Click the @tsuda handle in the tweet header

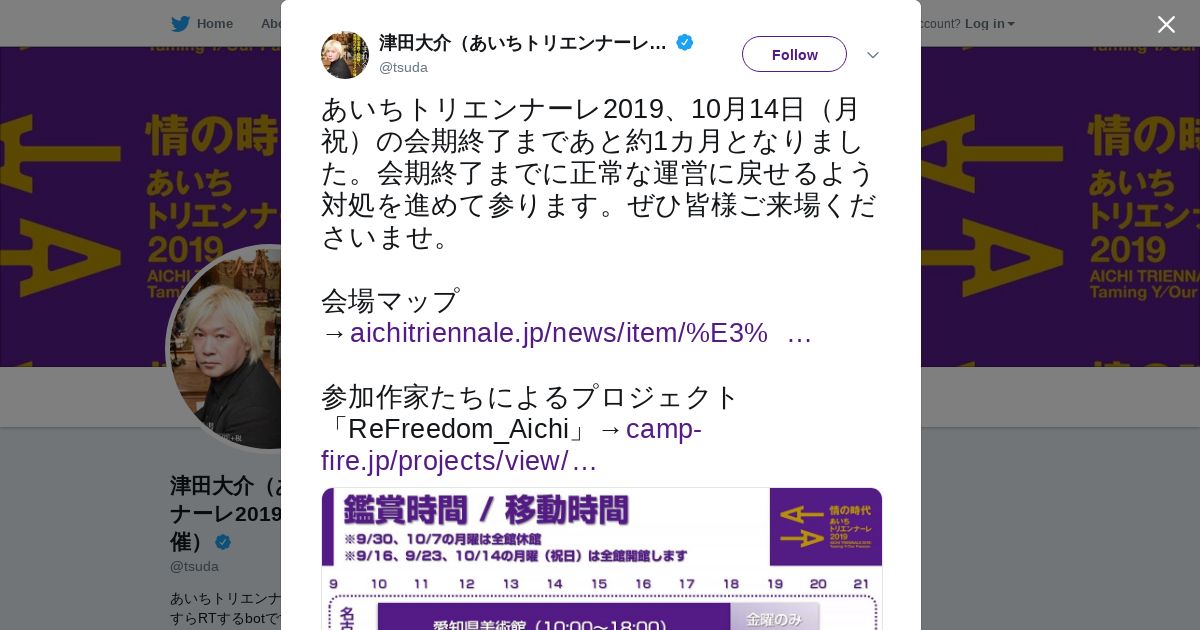(x=403, y=67)
